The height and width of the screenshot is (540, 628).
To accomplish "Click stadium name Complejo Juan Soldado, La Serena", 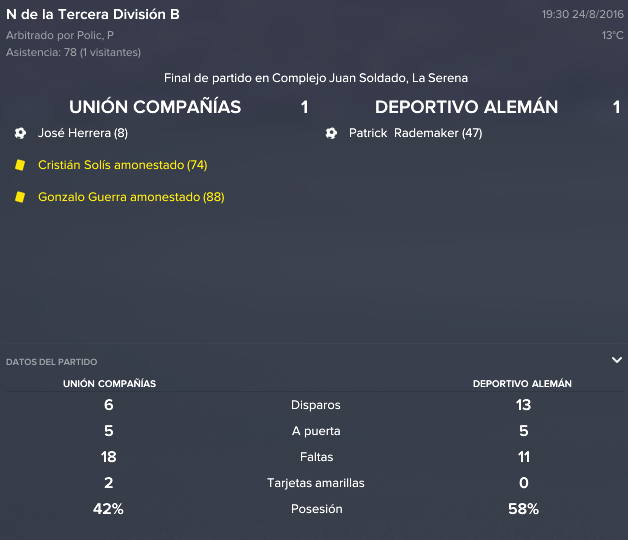I will [370, 78].
